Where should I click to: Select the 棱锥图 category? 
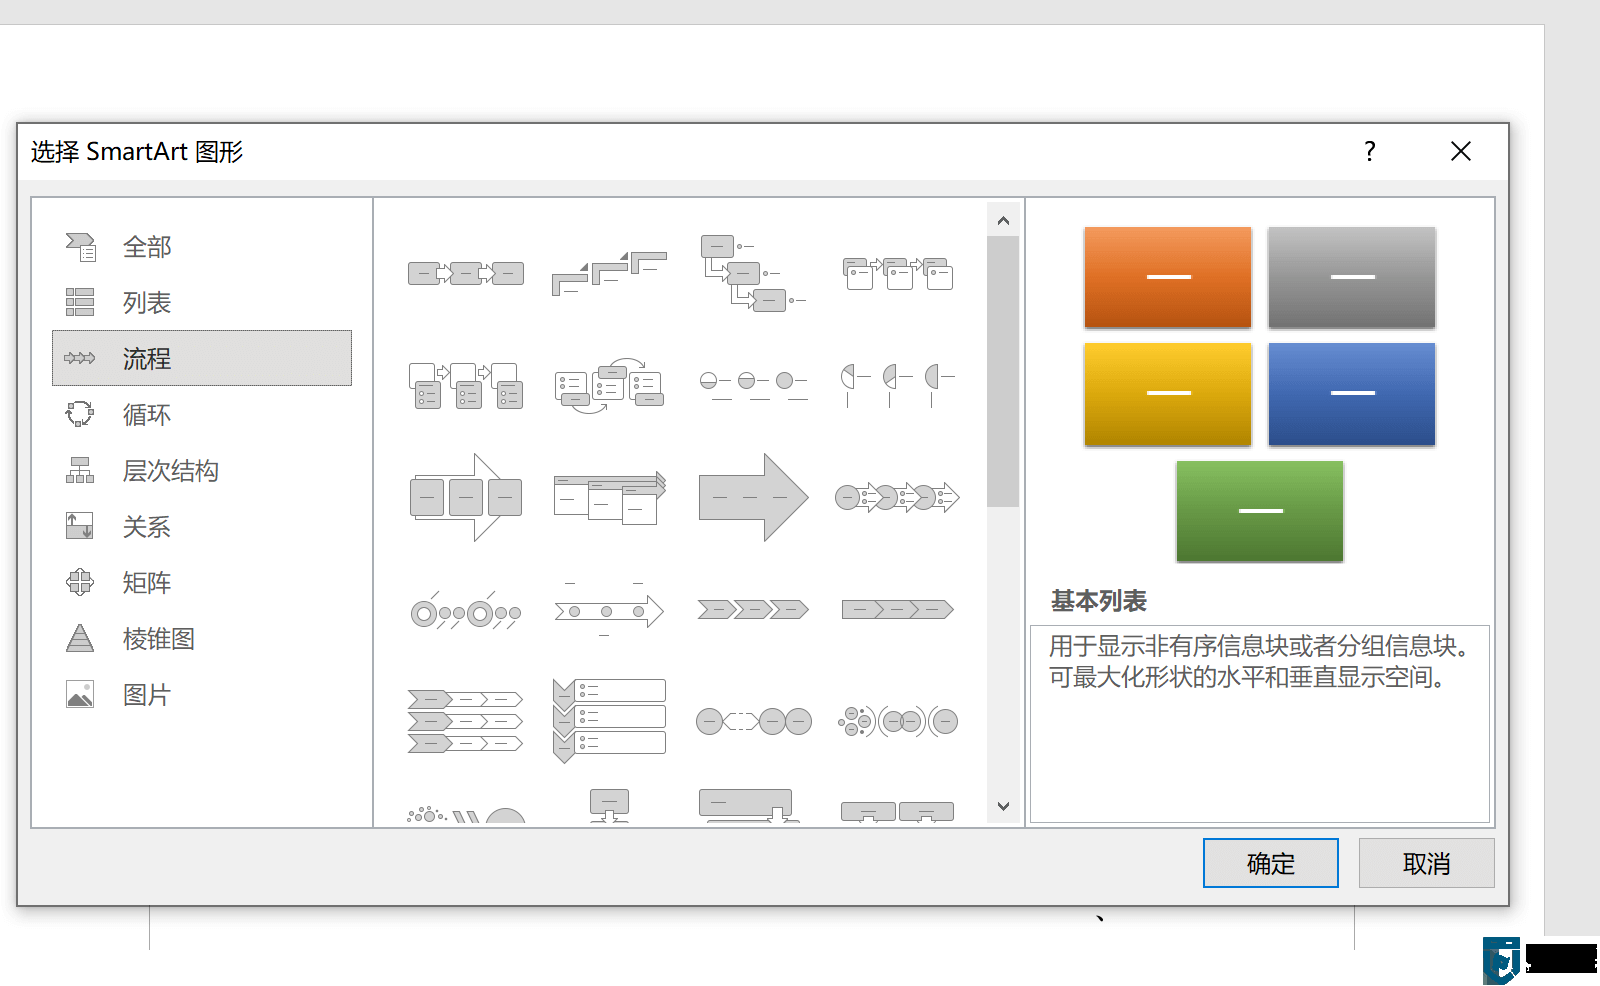pyautogui.click(x=202, y=638)
